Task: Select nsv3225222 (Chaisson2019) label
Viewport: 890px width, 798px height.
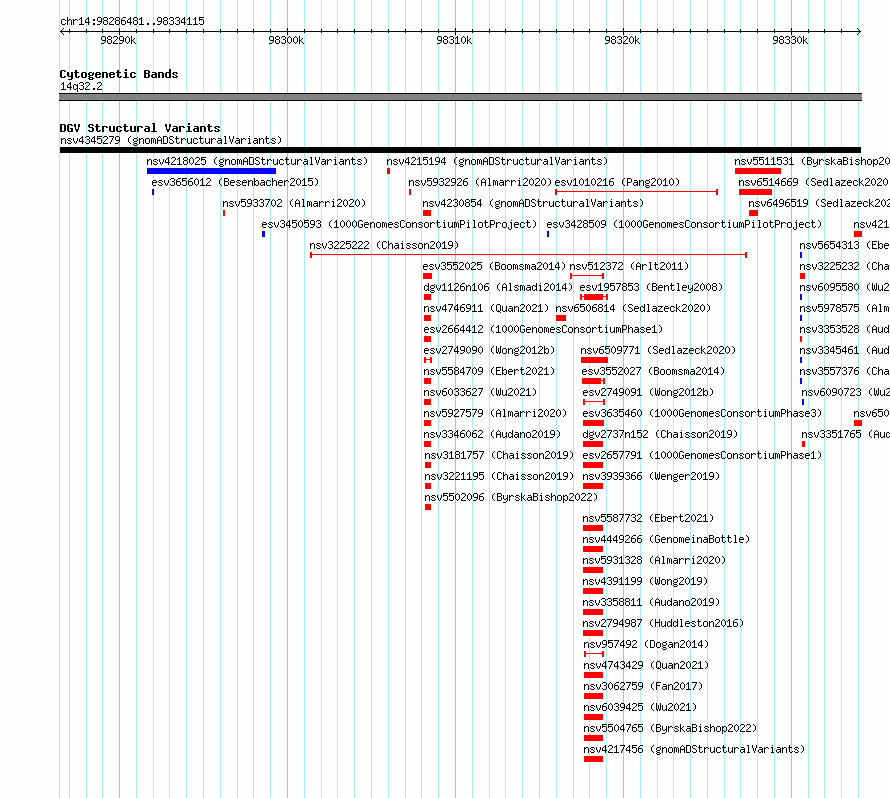Action: [384, 245]
